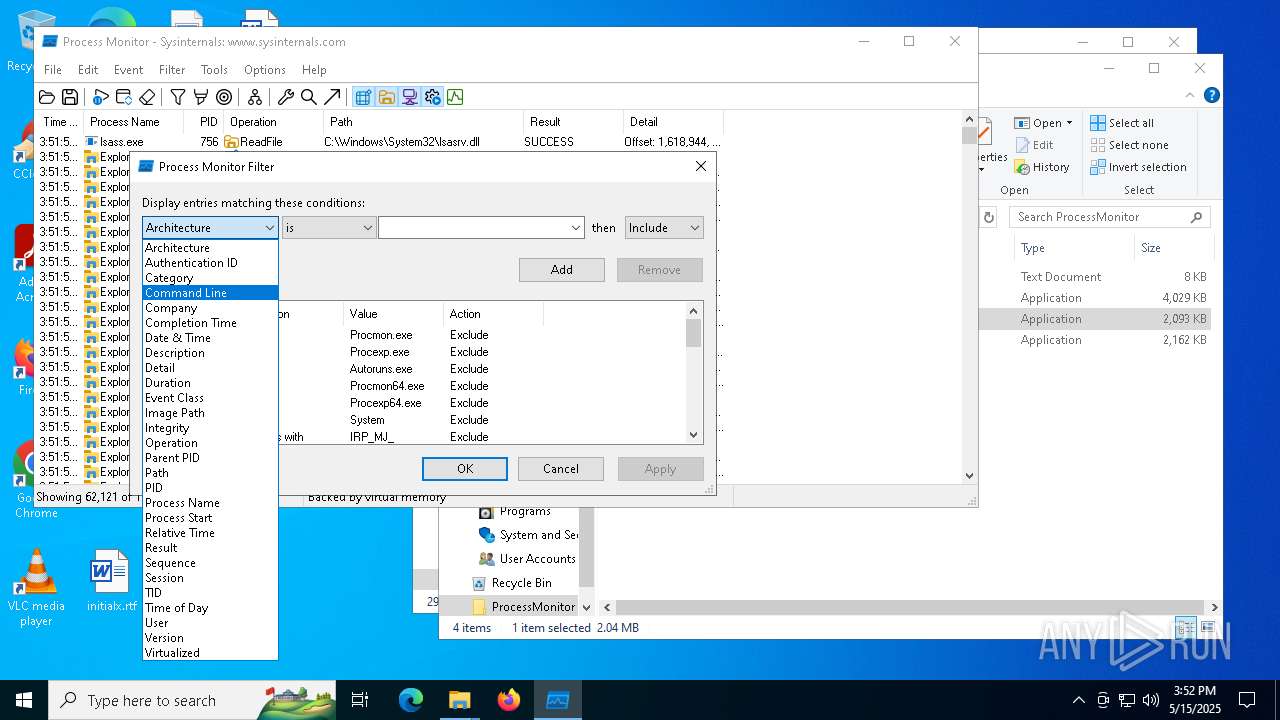Open the 'is' relation dropdown
The width and height of the screenshot is (1280, 720).
(x=329, y=228)
